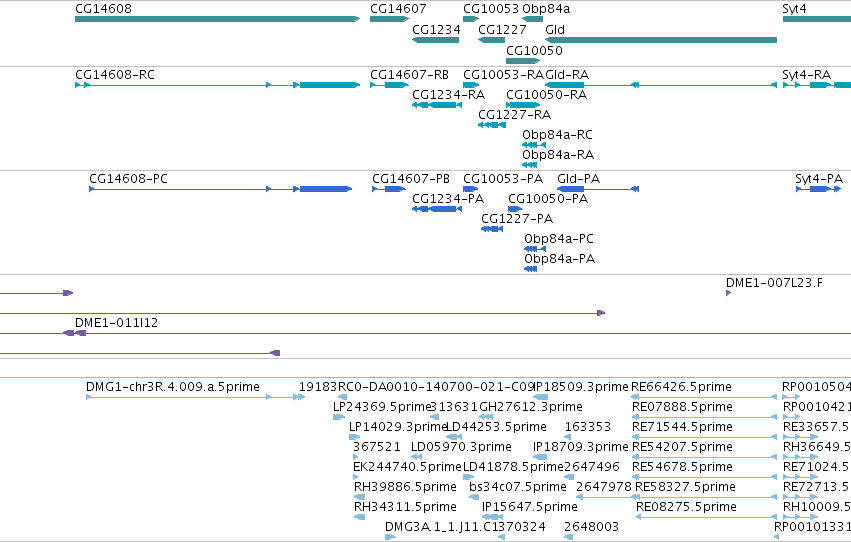The image size is (851, 542).
Task: Click the RE66426.5prime EST label
Action: [682, 387]
